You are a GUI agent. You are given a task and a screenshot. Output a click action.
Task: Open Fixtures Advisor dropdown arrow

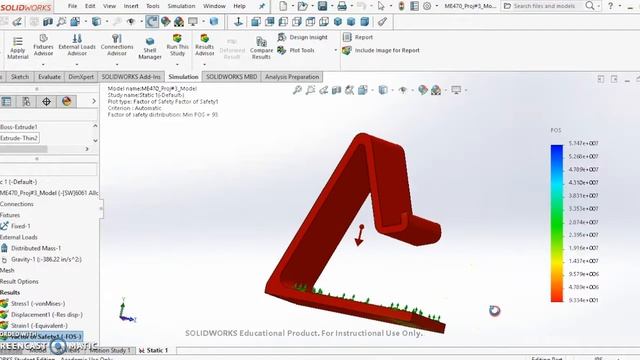pyautogui.click(x=43, y=64)
